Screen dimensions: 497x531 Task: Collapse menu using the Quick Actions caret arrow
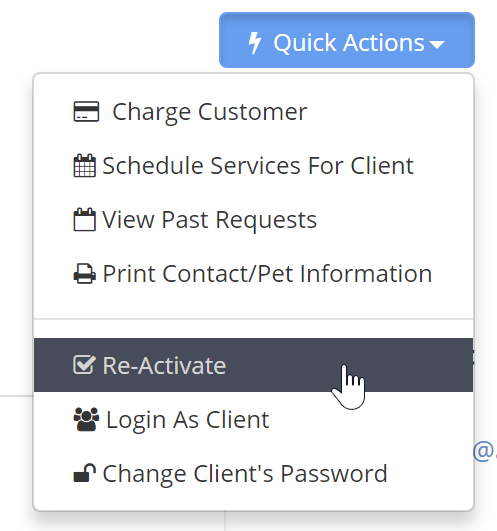point(437,44)
